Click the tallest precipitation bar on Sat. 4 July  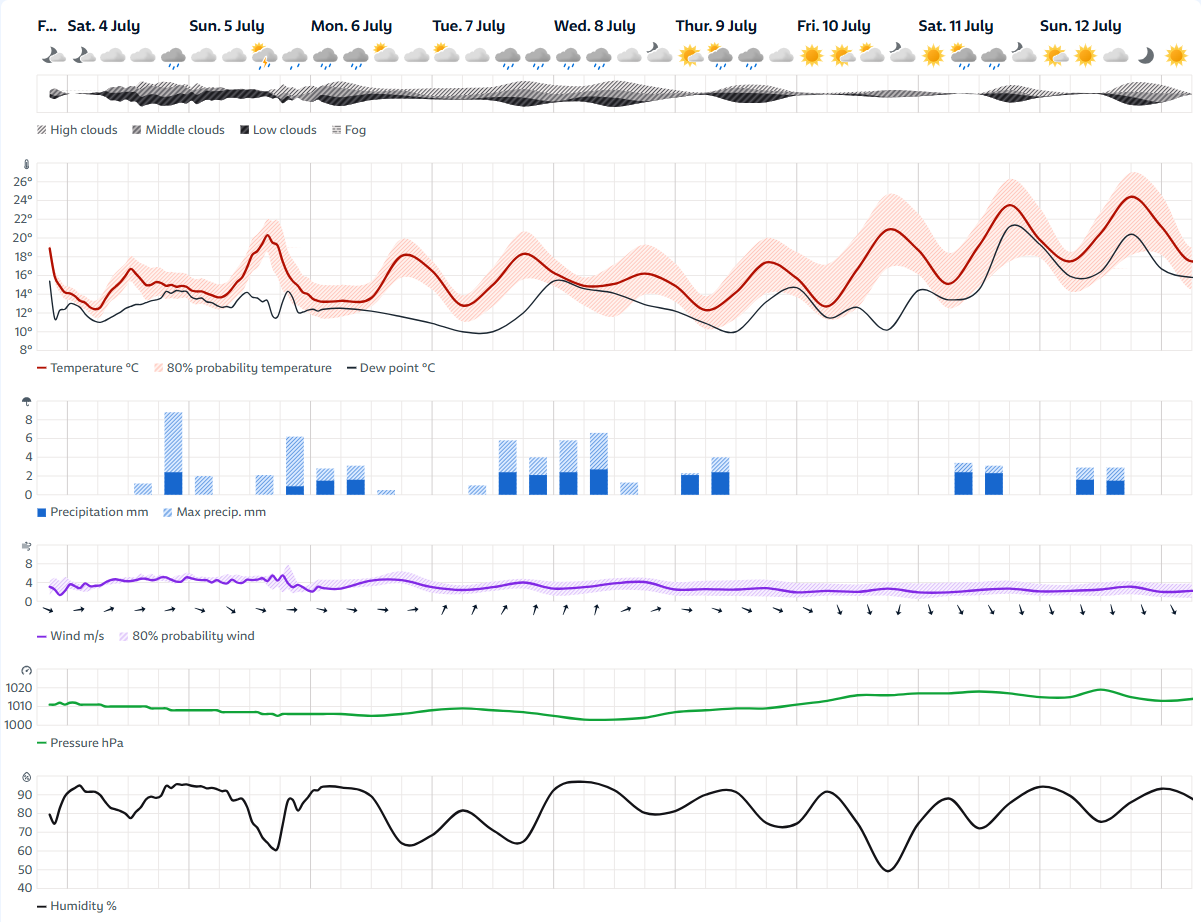[173, 453]
